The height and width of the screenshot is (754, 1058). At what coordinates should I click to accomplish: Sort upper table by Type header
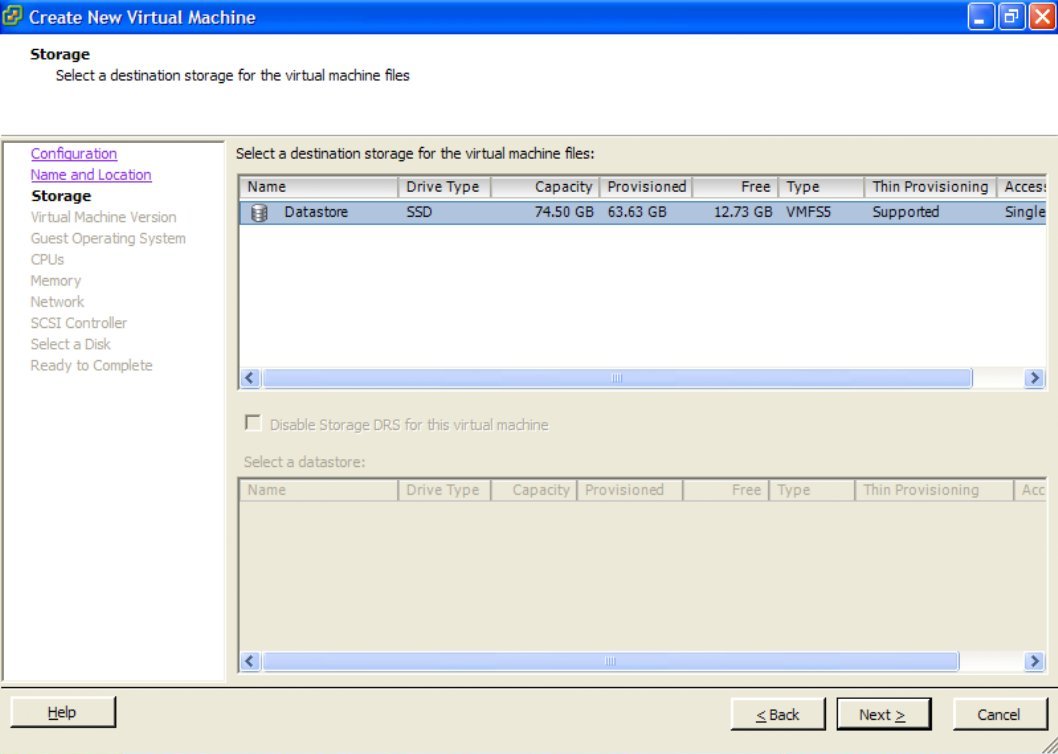(821, 187)
